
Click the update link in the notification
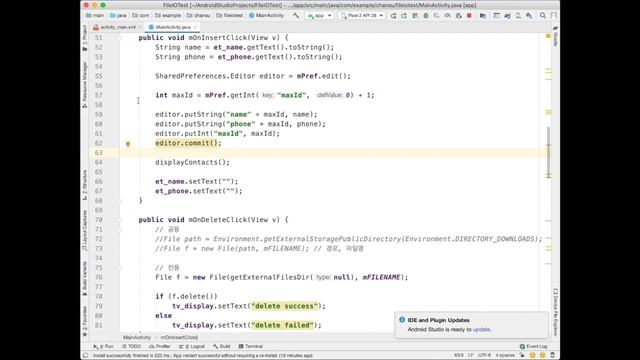pos(481,329)
